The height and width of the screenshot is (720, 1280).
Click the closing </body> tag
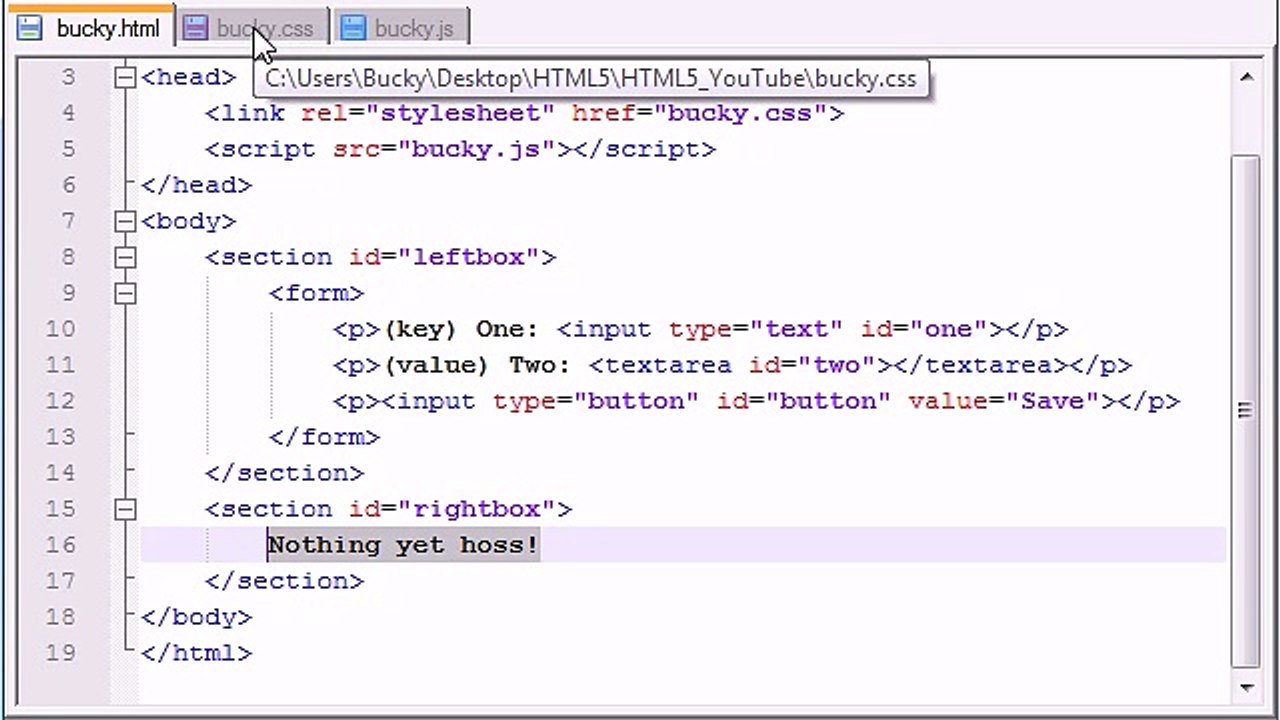pyautogui.click(x=196, y=617)
